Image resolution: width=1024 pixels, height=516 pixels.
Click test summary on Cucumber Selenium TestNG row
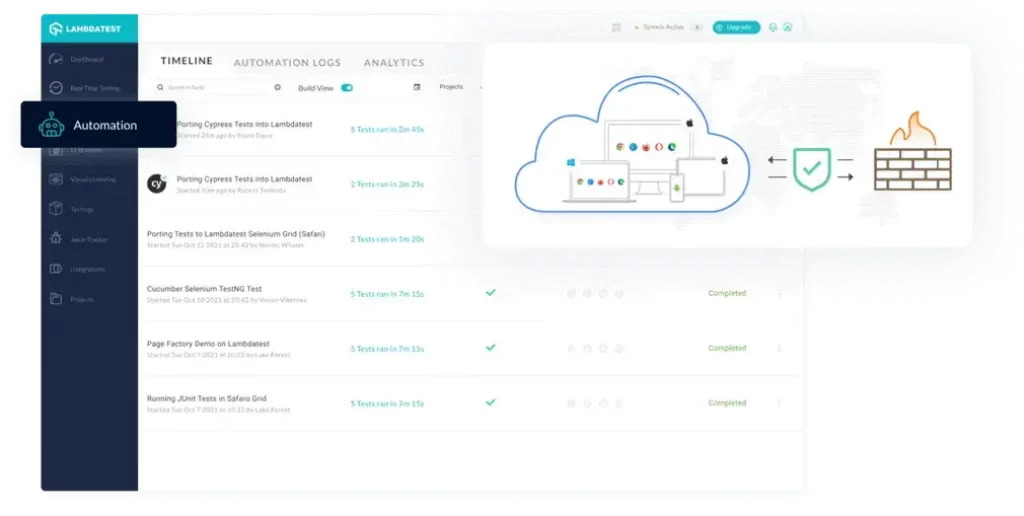387,294
